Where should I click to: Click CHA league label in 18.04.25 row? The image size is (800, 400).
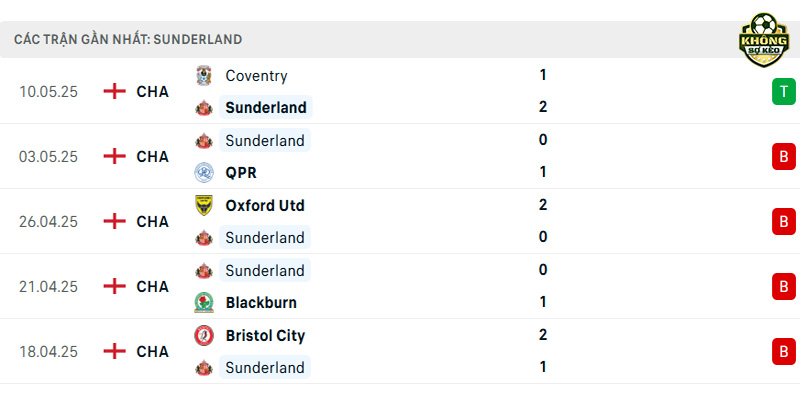point(153,352)
